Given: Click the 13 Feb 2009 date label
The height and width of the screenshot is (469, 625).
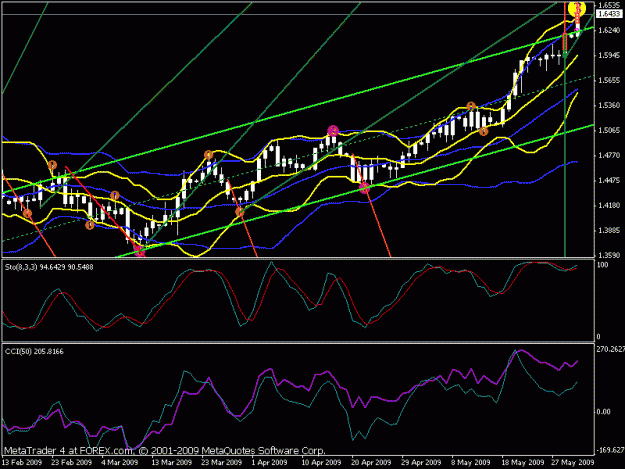Looking at the screenshot, I should pyautogui.click(x=22, y=463).
